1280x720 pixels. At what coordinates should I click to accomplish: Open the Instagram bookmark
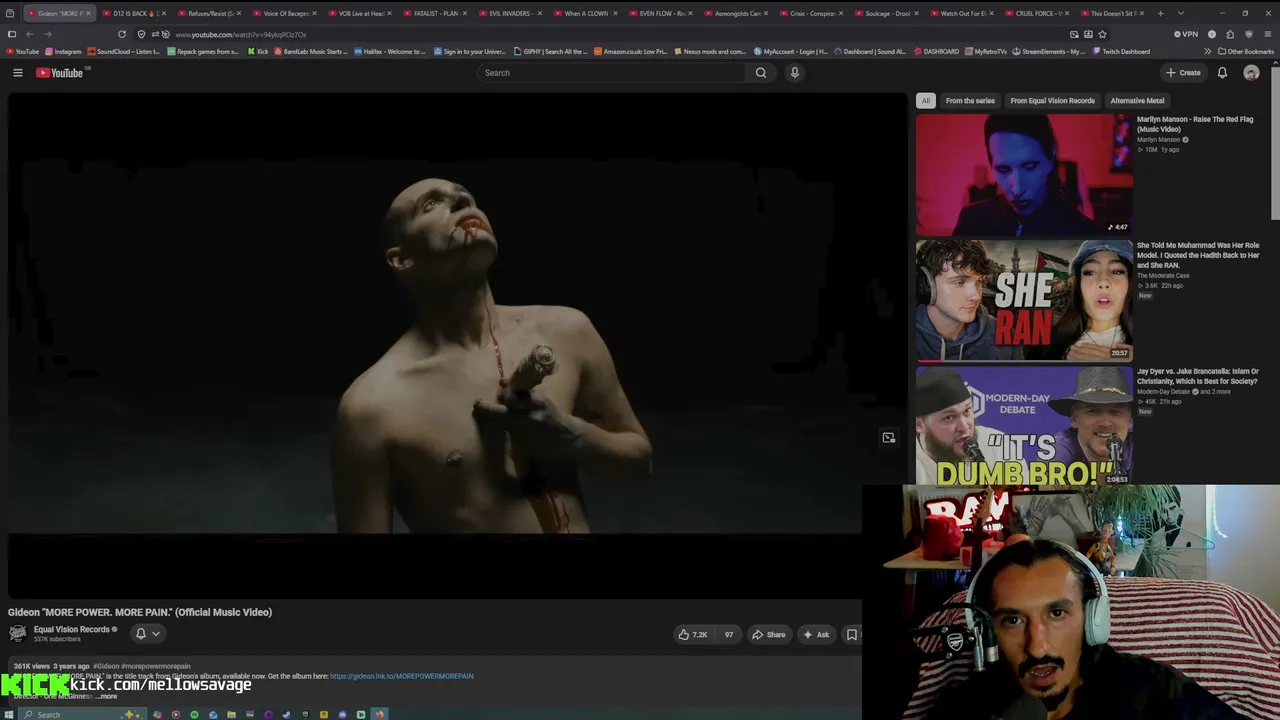(63, 51)
